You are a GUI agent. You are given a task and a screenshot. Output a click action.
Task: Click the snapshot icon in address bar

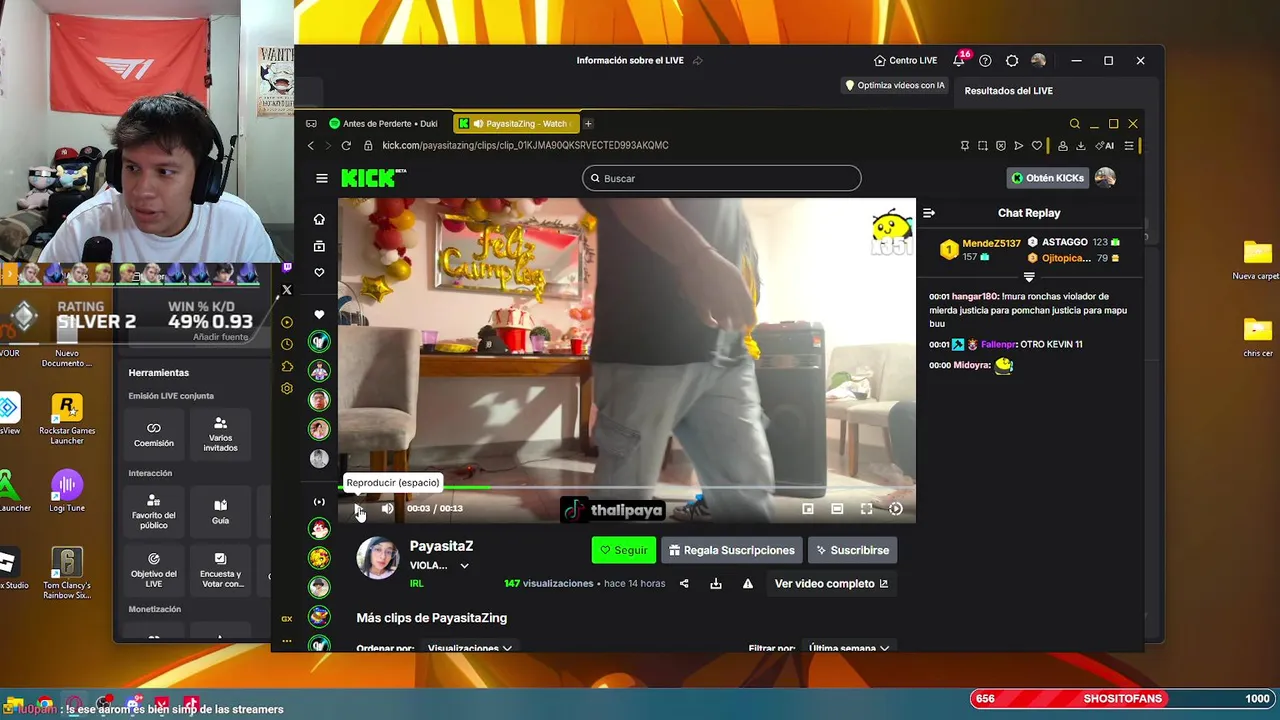(982, 146)
